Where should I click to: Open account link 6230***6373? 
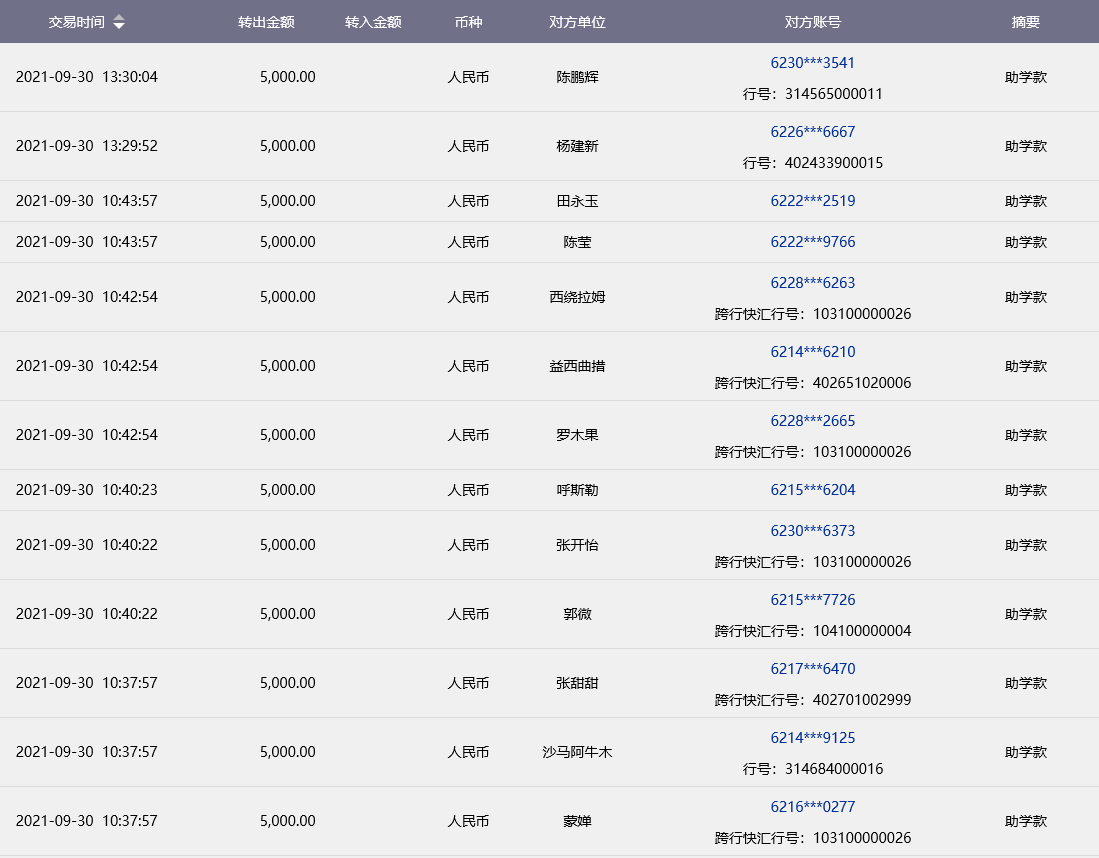[x=812, y=530]
